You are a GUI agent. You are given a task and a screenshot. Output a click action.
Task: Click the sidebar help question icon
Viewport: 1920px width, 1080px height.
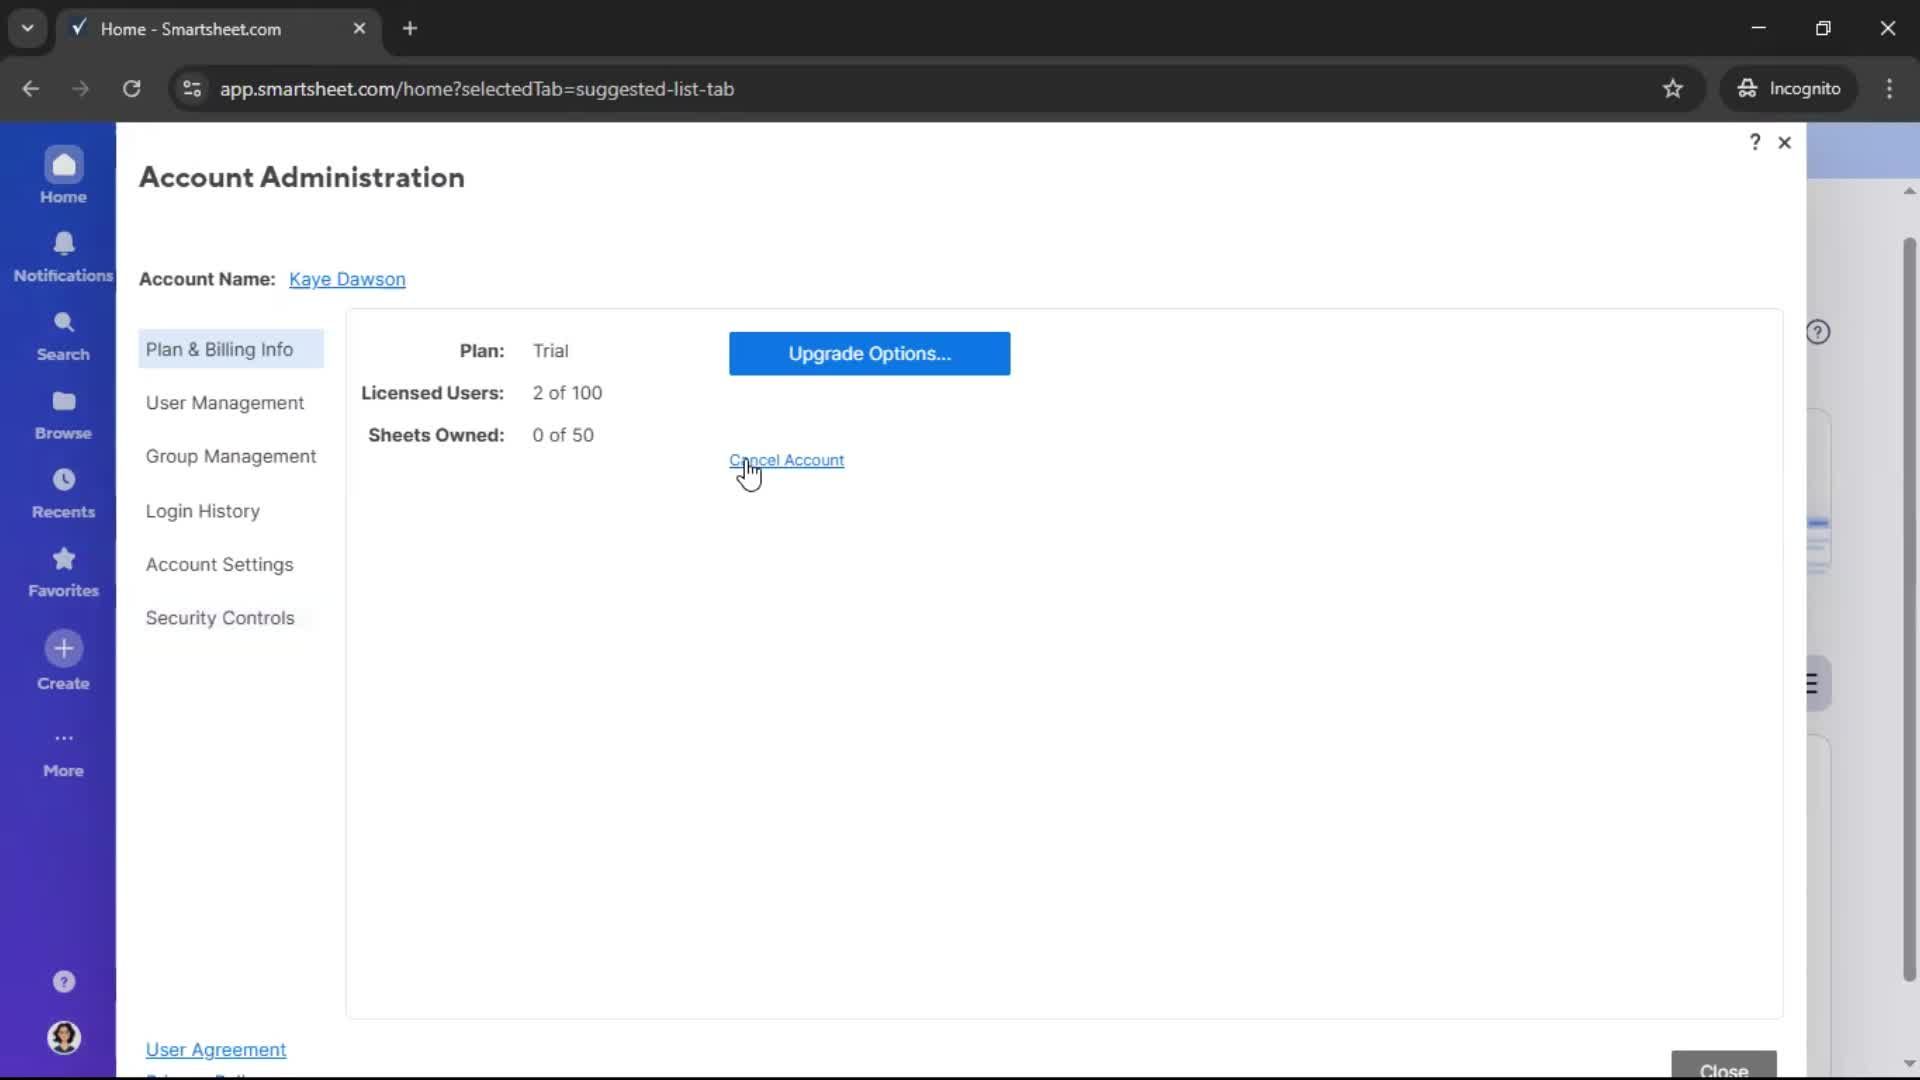(63, 982)
